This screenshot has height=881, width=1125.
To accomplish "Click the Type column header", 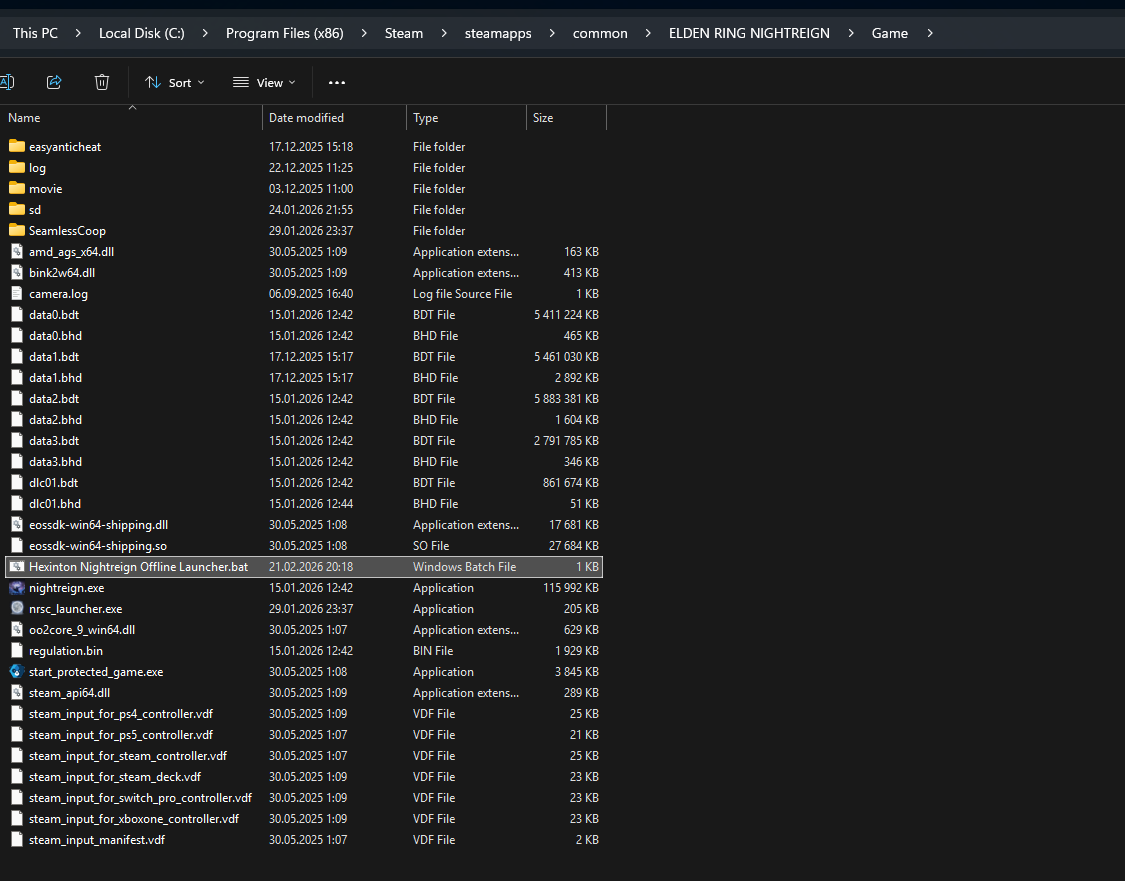I will tap(426, 118).
